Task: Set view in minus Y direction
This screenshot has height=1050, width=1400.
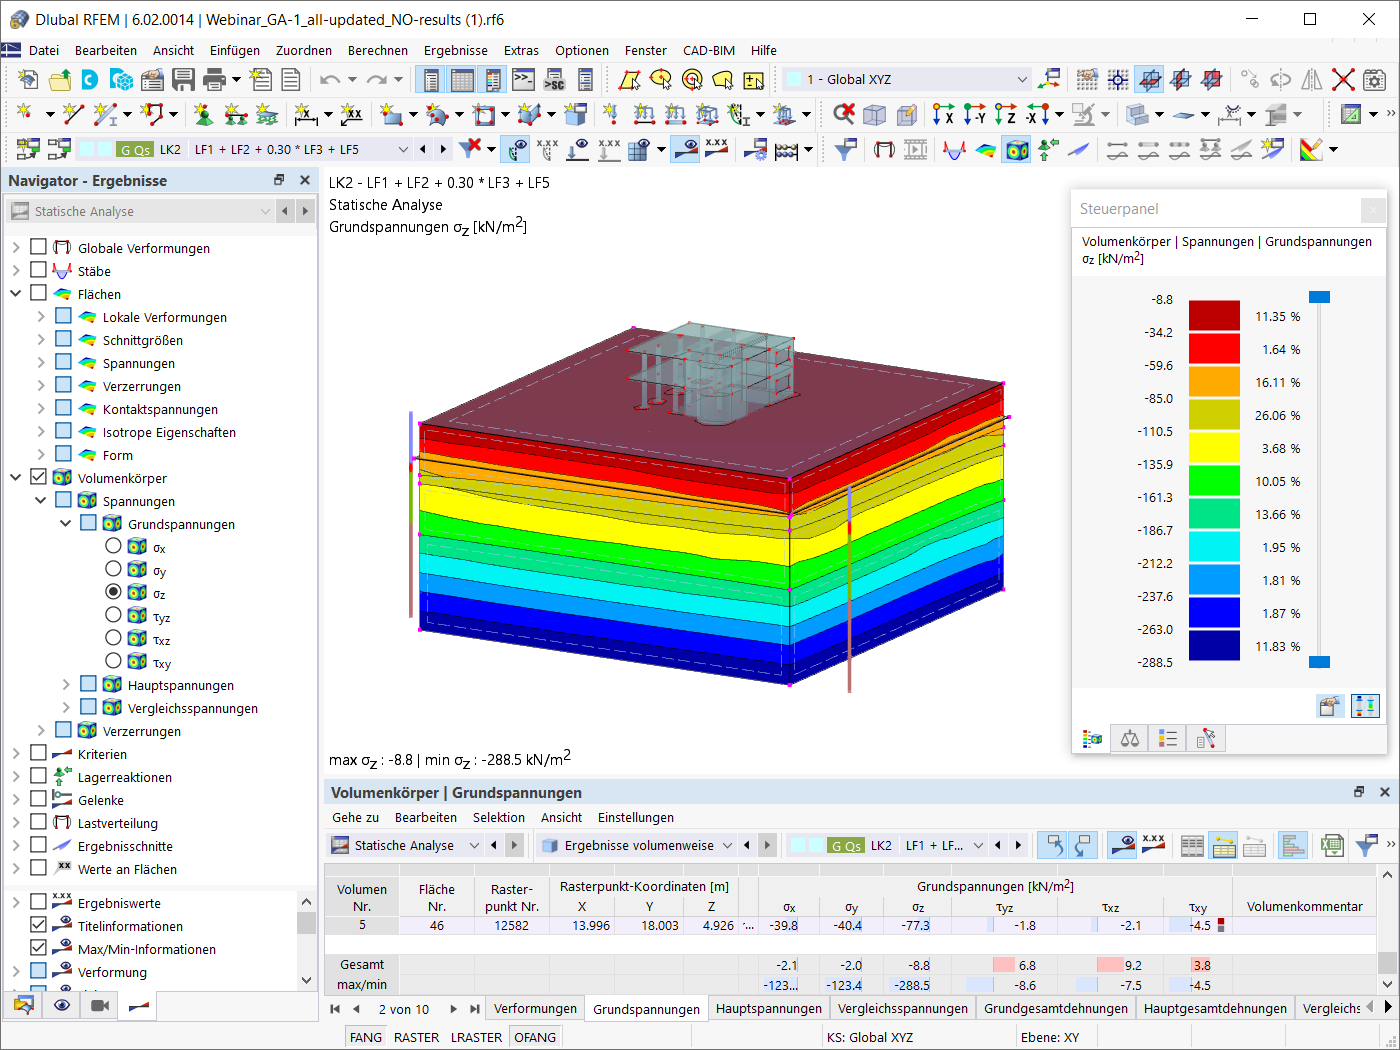Action: [x=974, y=114]
